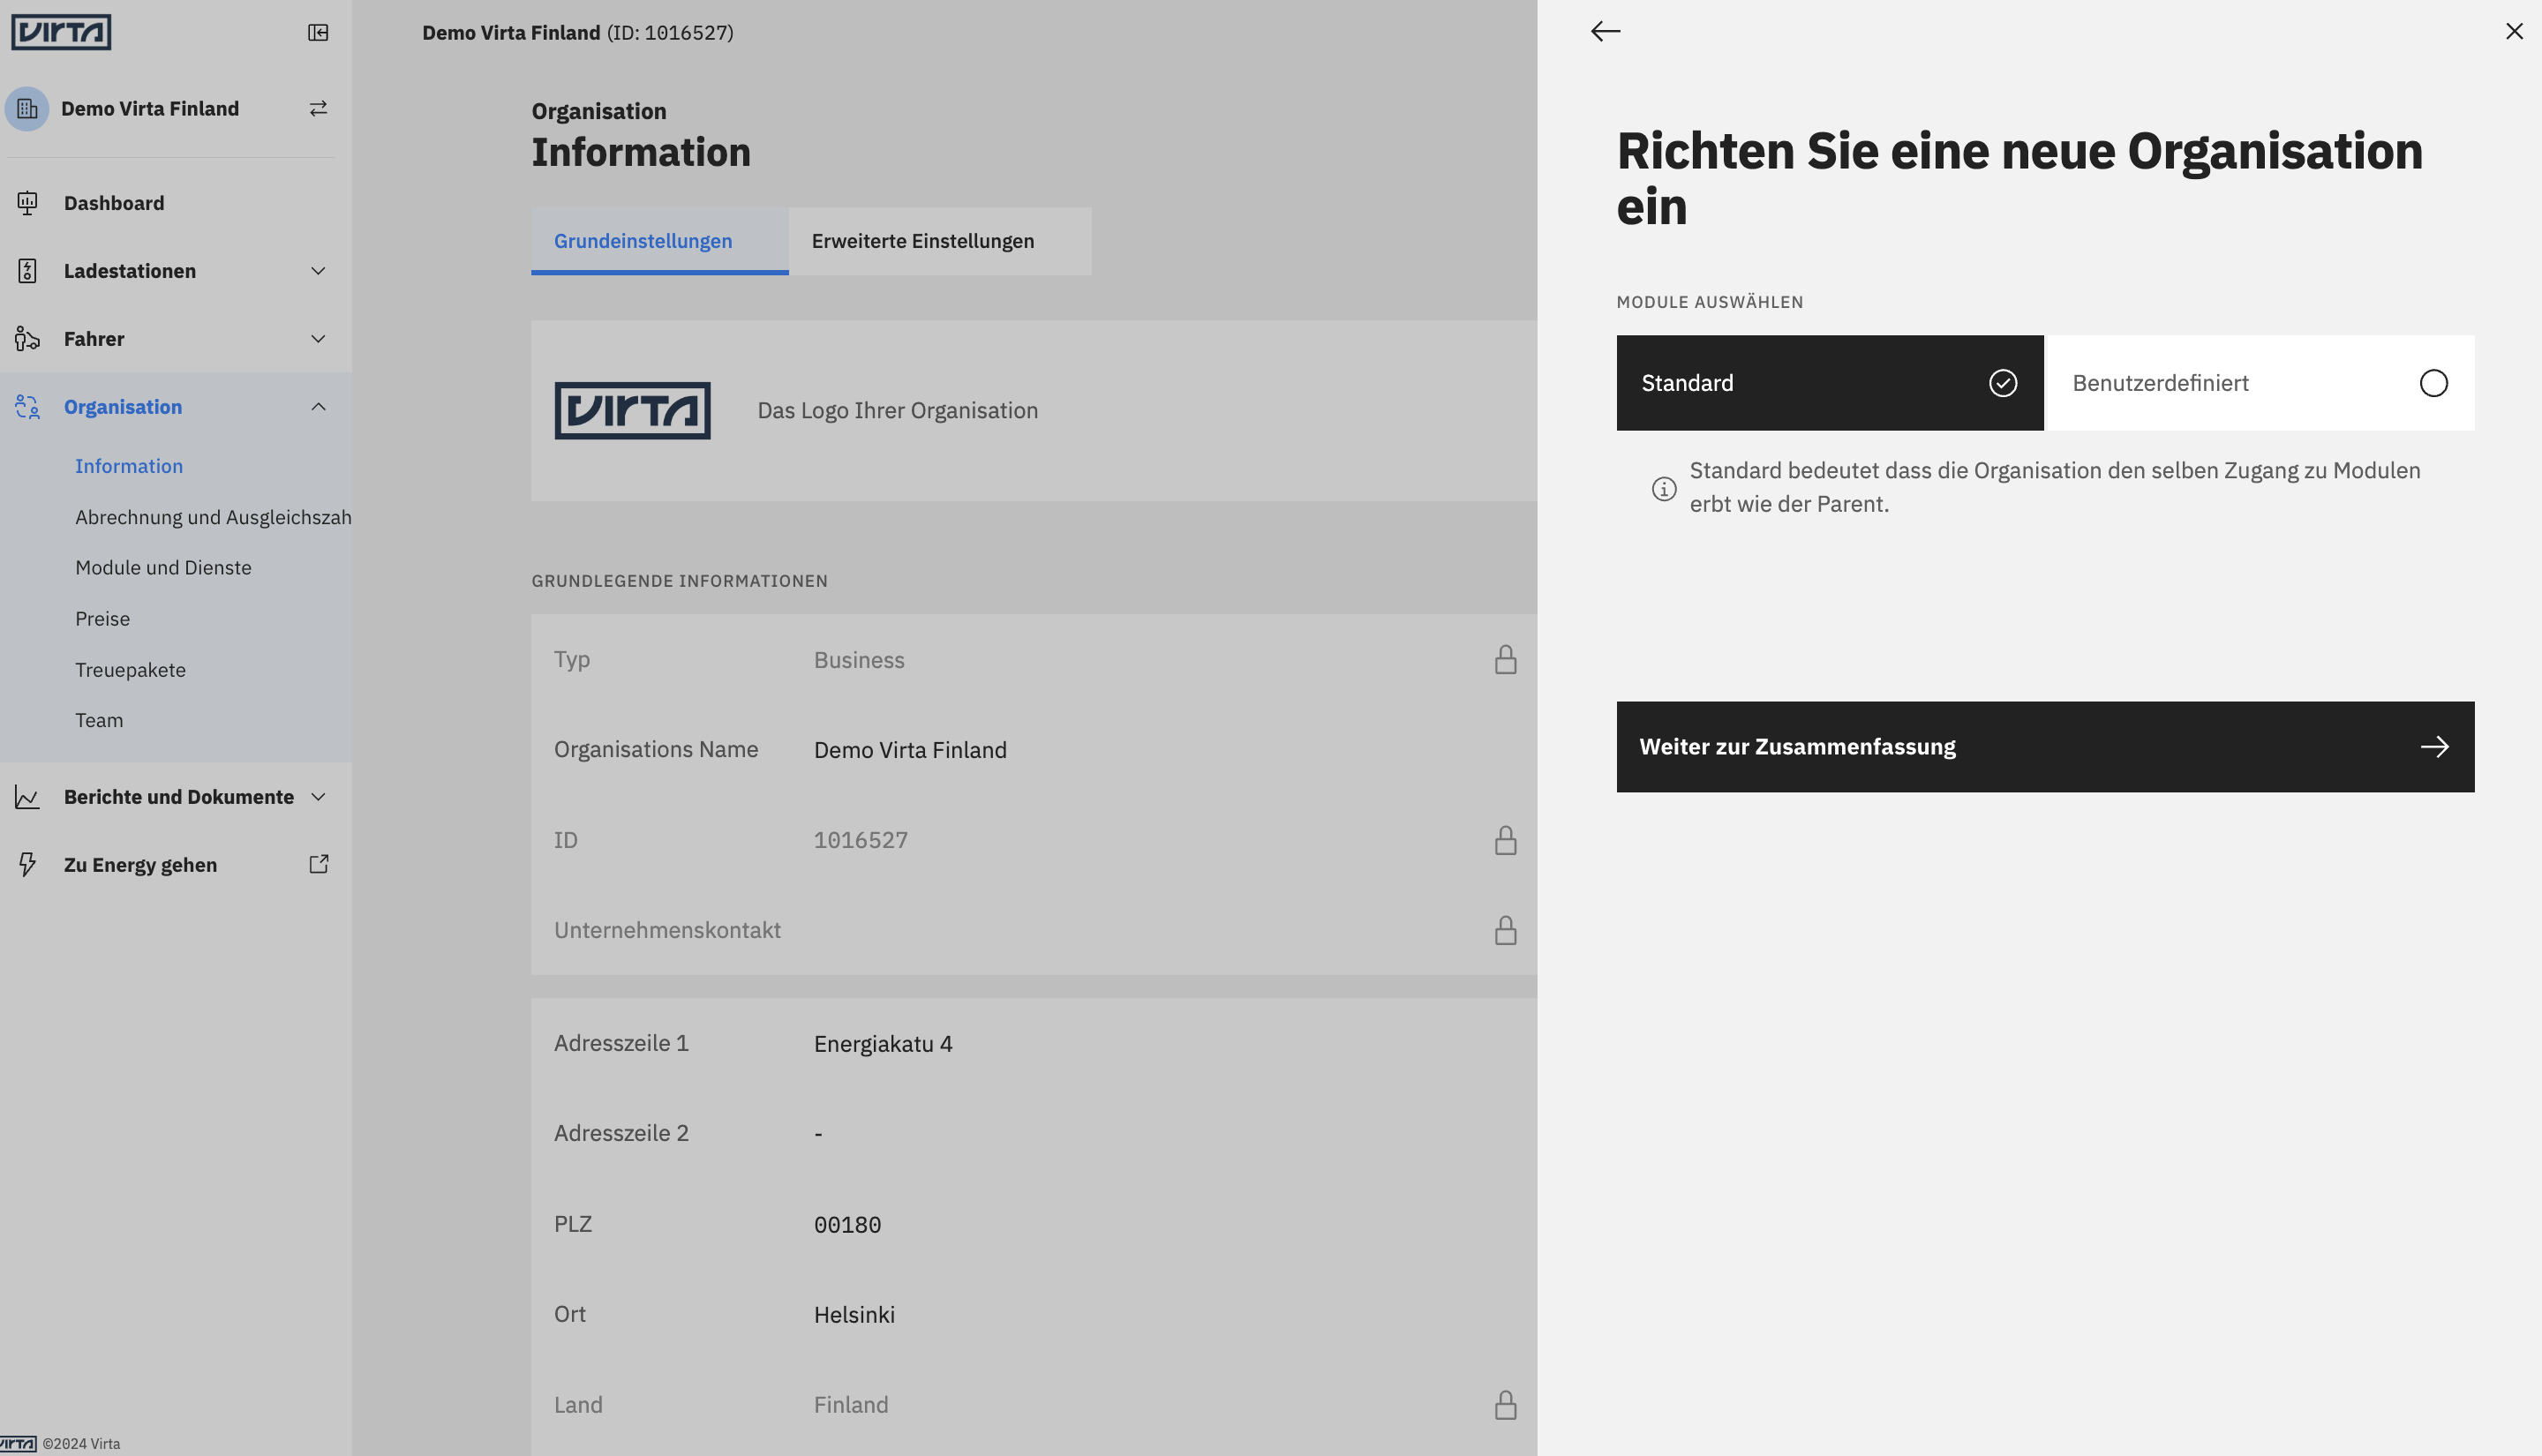Expand the Fahrer menu chevron
2542x1456 pixels.
[x=318, y=339]
